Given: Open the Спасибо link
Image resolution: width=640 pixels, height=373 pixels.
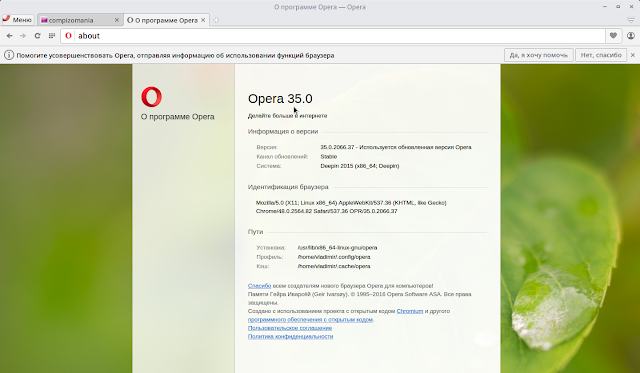Looking at the screenshot, I should point(259,286).
